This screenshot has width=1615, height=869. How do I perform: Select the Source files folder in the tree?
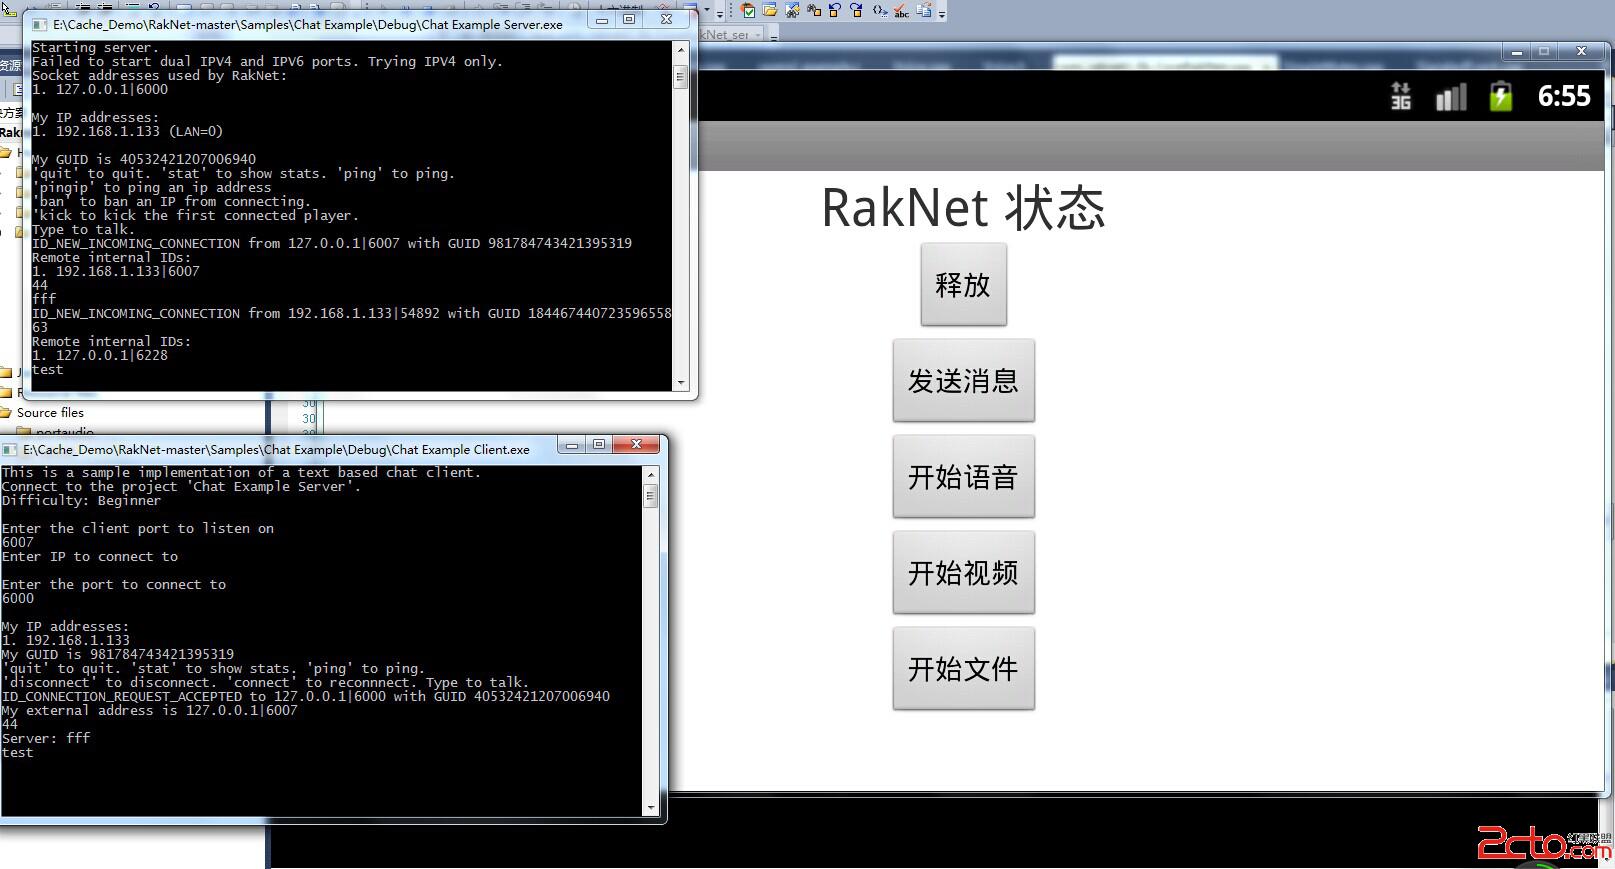[x=50, y=412]
